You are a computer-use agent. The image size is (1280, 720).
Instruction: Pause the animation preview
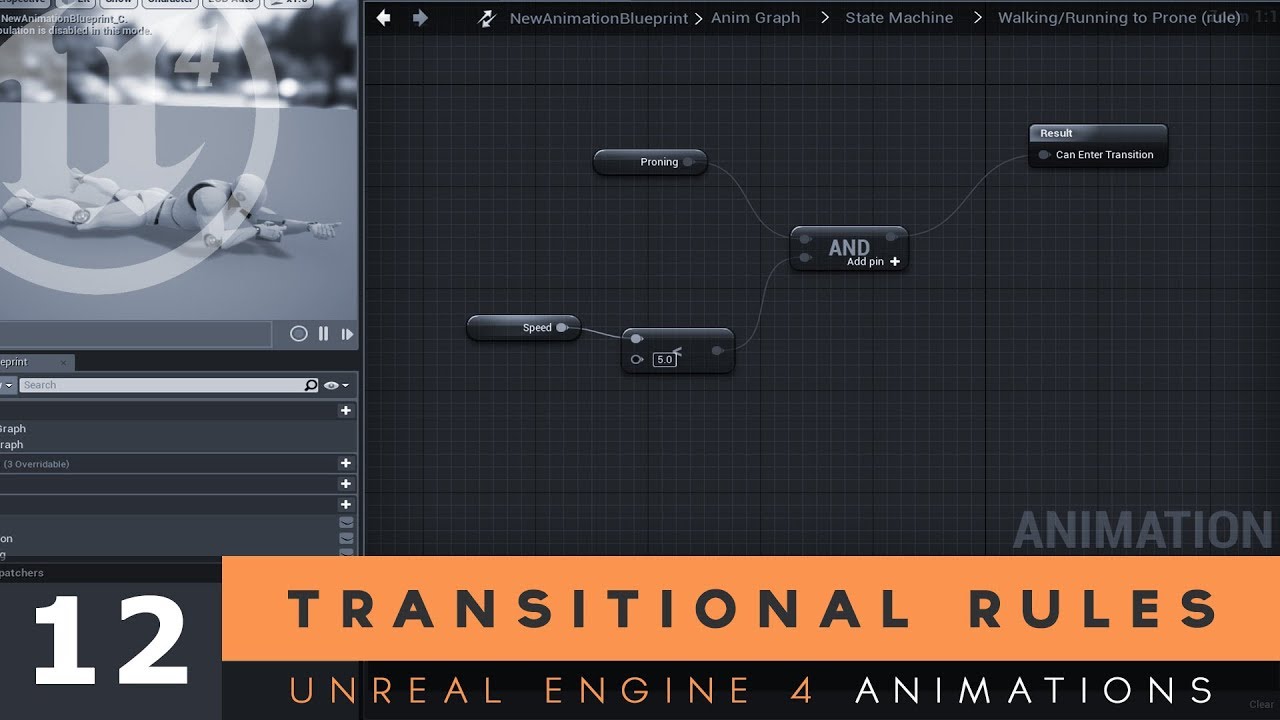coord(323,334)
